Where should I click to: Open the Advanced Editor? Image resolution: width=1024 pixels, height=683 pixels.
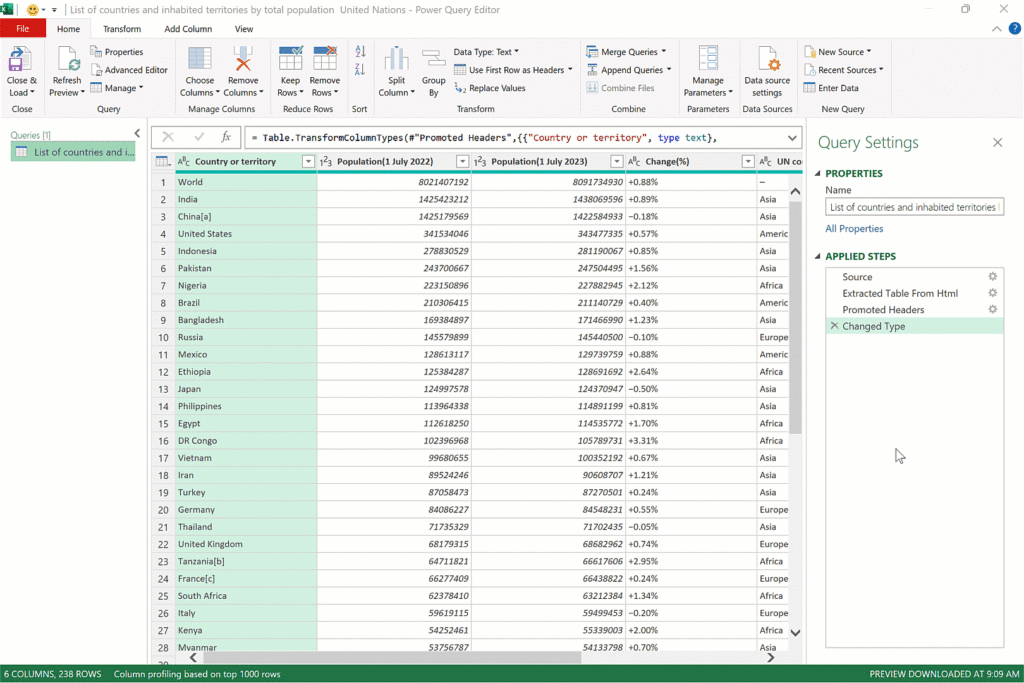[130, 70]
